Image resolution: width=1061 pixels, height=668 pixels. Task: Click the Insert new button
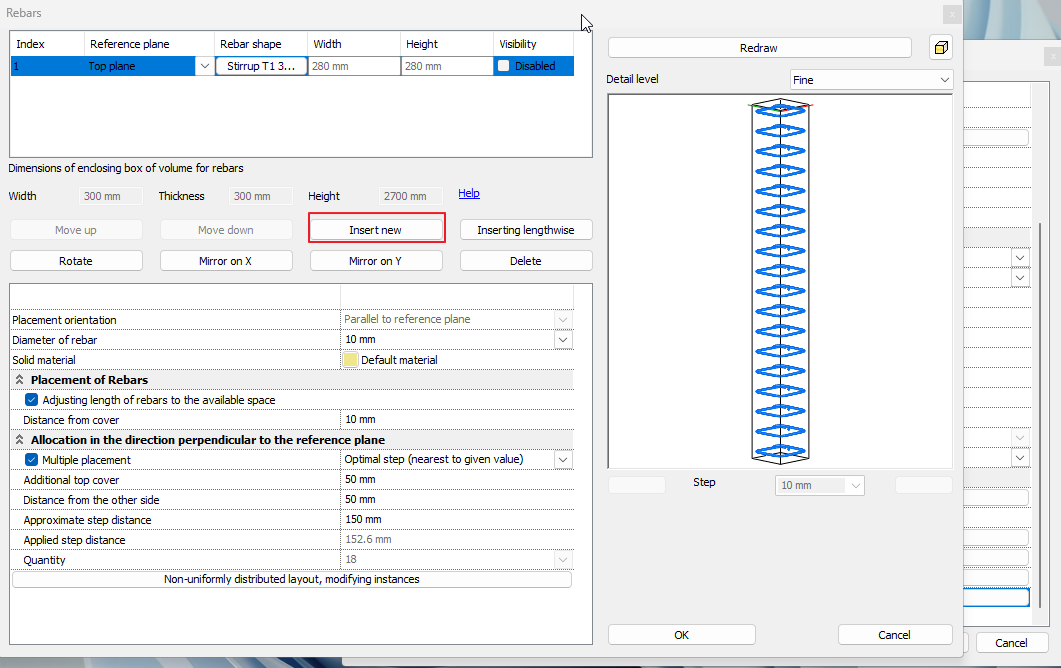pyautogui.click(x=376, y=230)
